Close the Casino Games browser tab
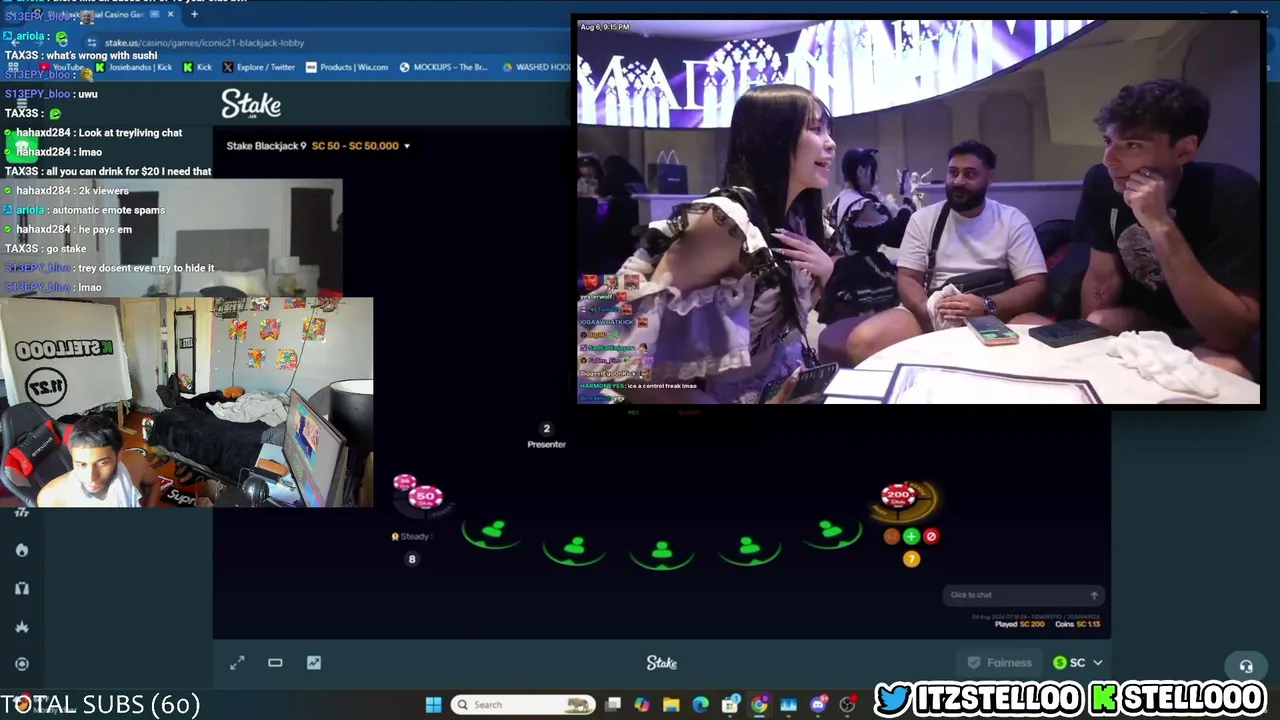Image resolution: width=1280 pixels, height=720 pixels. (x=171, y=14)
